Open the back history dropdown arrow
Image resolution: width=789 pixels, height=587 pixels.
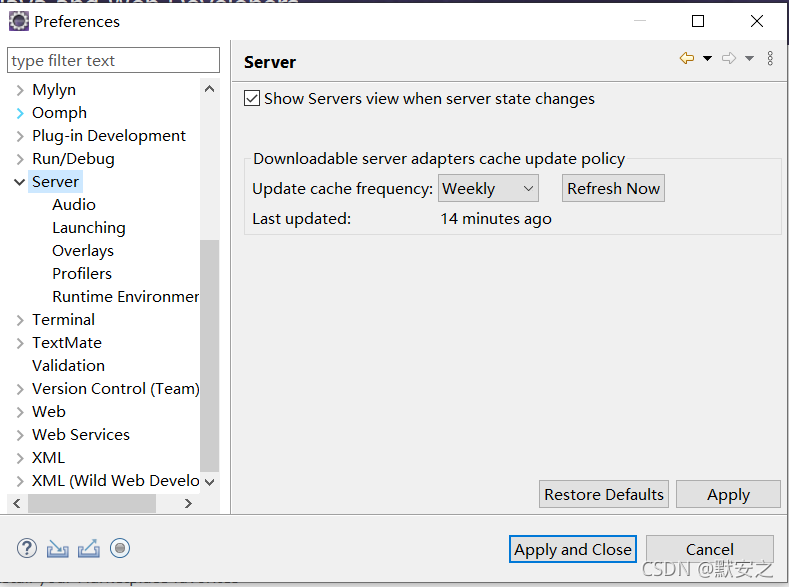(x=707, y=58)
